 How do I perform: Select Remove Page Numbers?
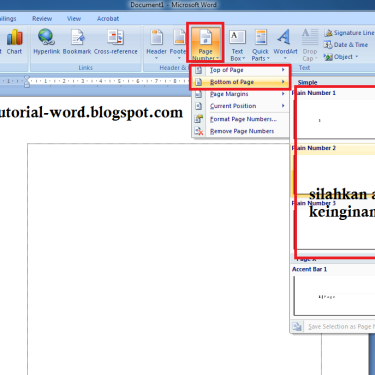240,131
